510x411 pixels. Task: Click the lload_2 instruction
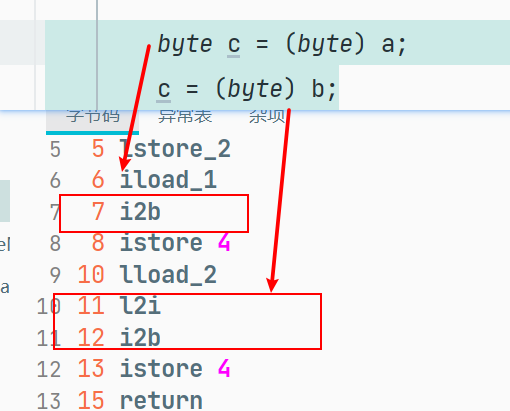(168, 274)
